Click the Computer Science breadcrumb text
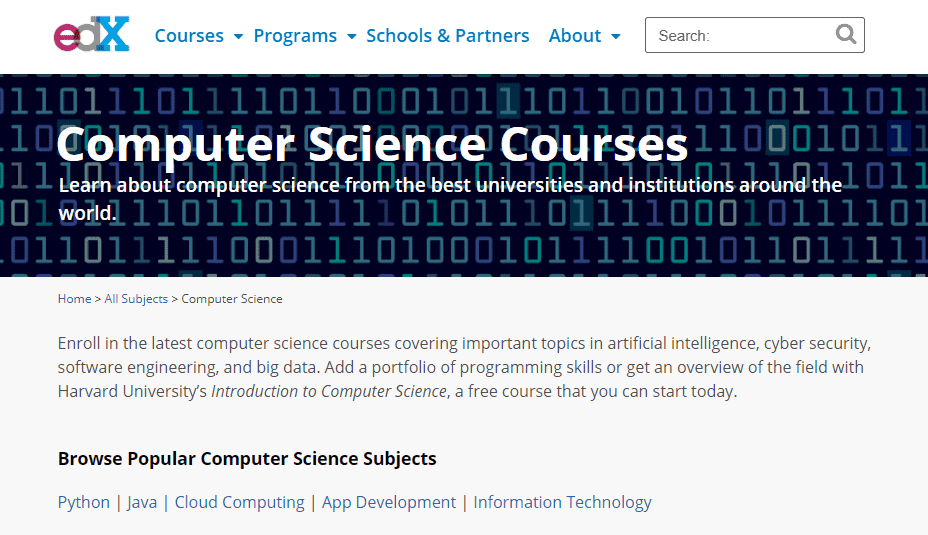Image resolution: width=928 pixels, height=535 pixels. click(x=232, y=299)
